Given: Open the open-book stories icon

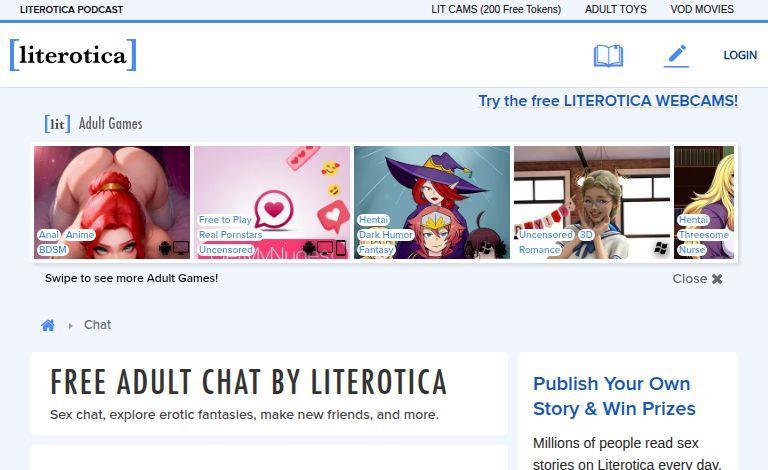Looking at the screenshot, I should 608,55.
